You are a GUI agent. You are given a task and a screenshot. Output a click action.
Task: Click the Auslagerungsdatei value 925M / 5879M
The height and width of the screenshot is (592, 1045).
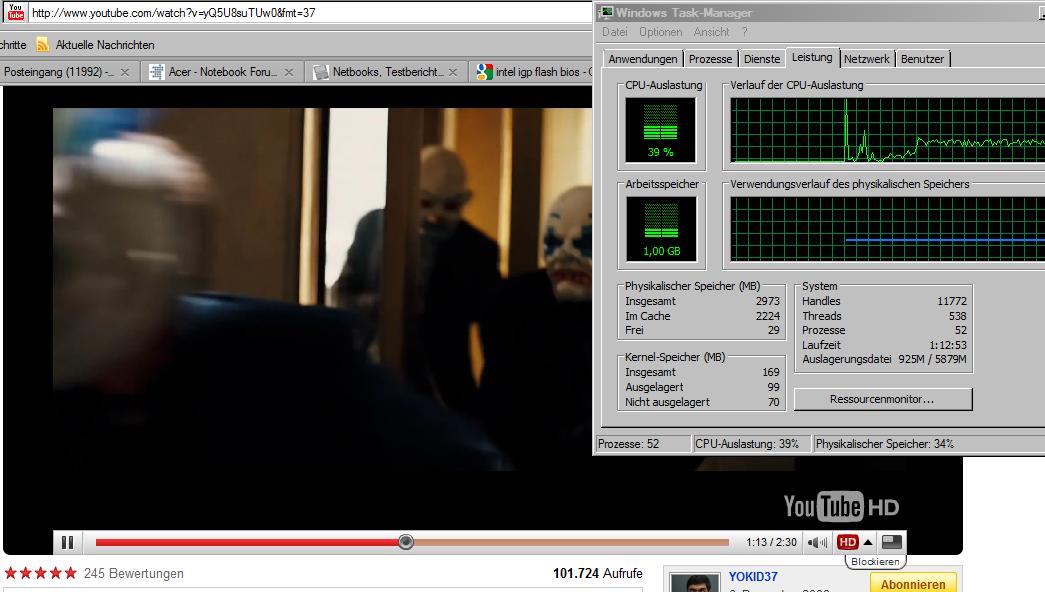[932, 359]
